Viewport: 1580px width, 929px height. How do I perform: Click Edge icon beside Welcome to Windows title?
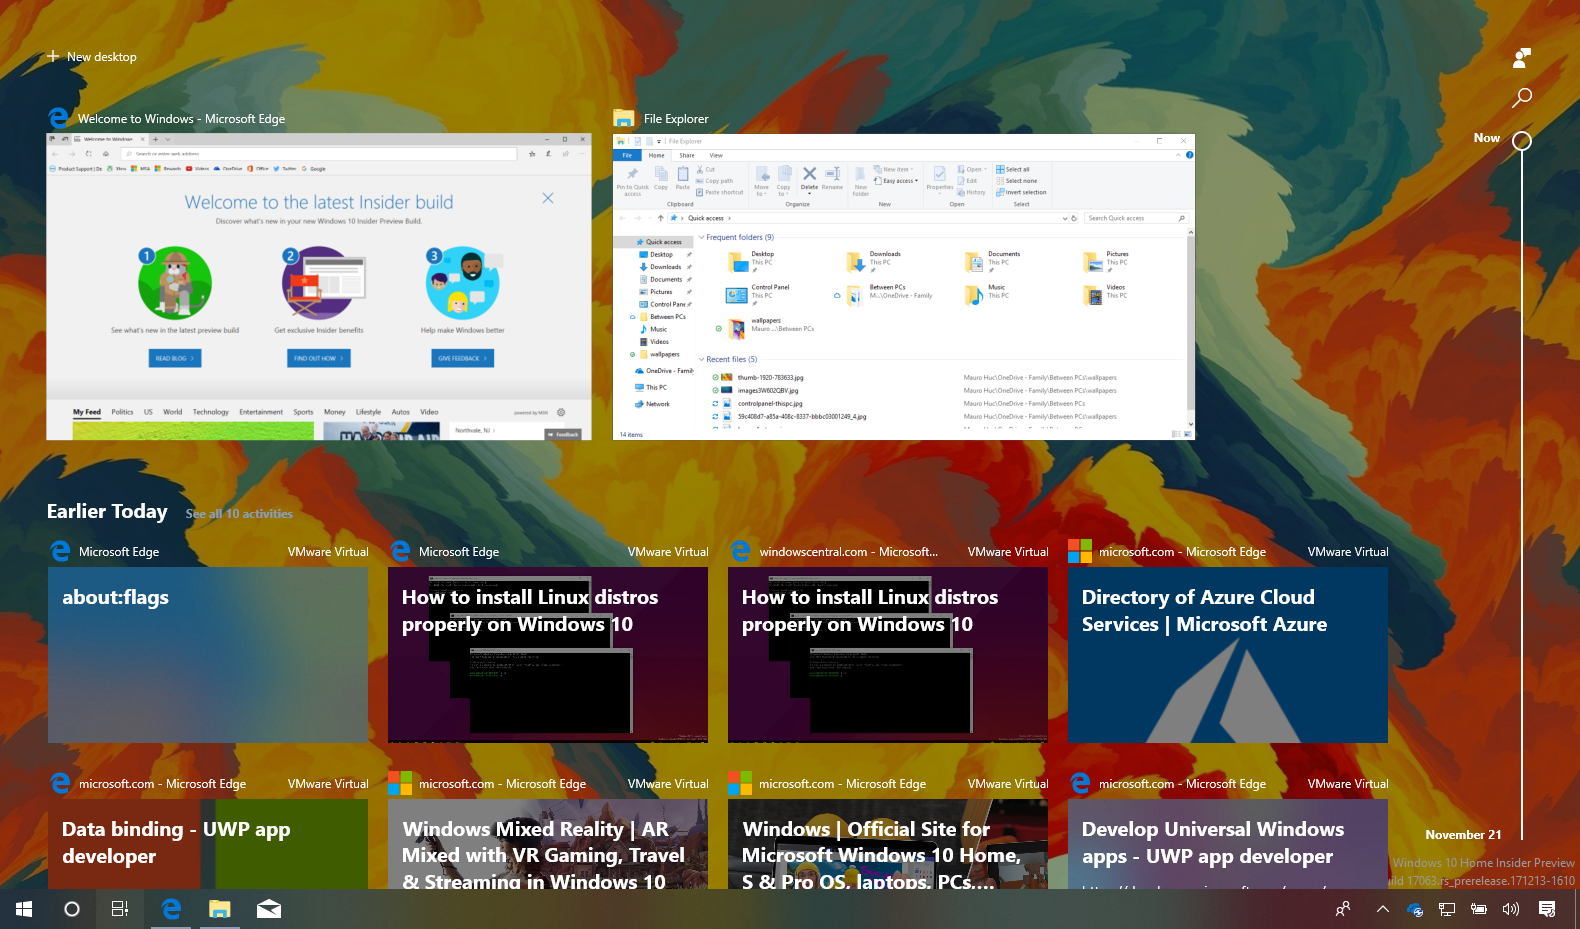coord(58,118)
